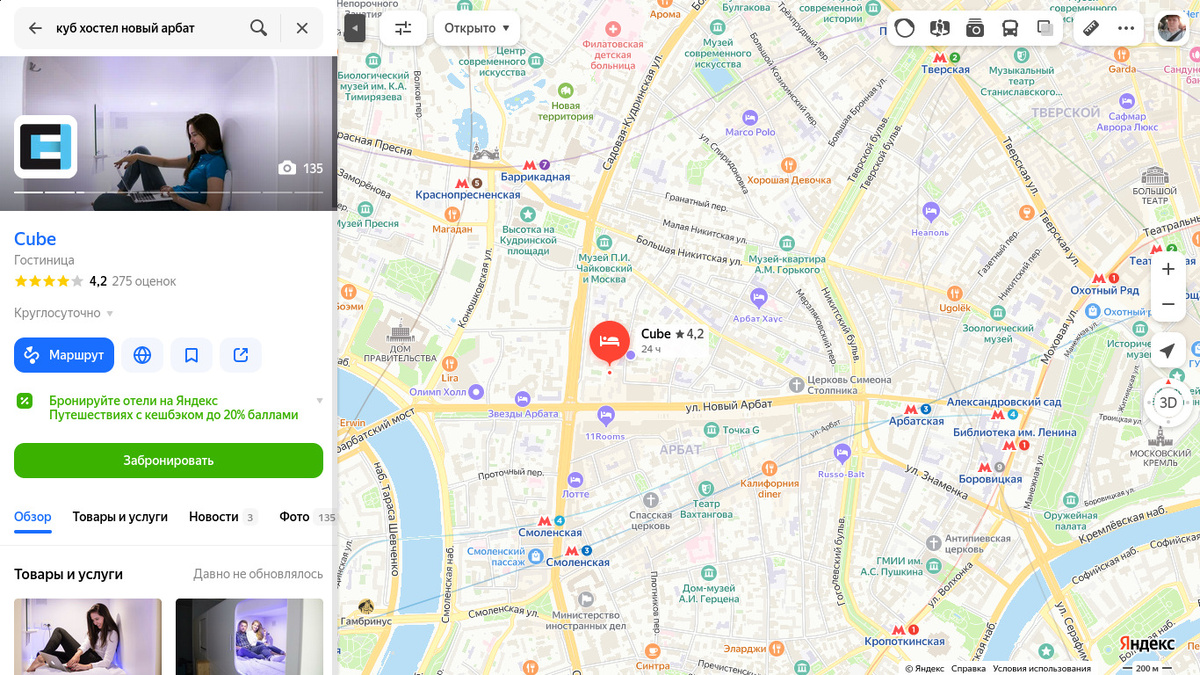
Task: Select the ruler distance tool
Action: (1091, 28)
